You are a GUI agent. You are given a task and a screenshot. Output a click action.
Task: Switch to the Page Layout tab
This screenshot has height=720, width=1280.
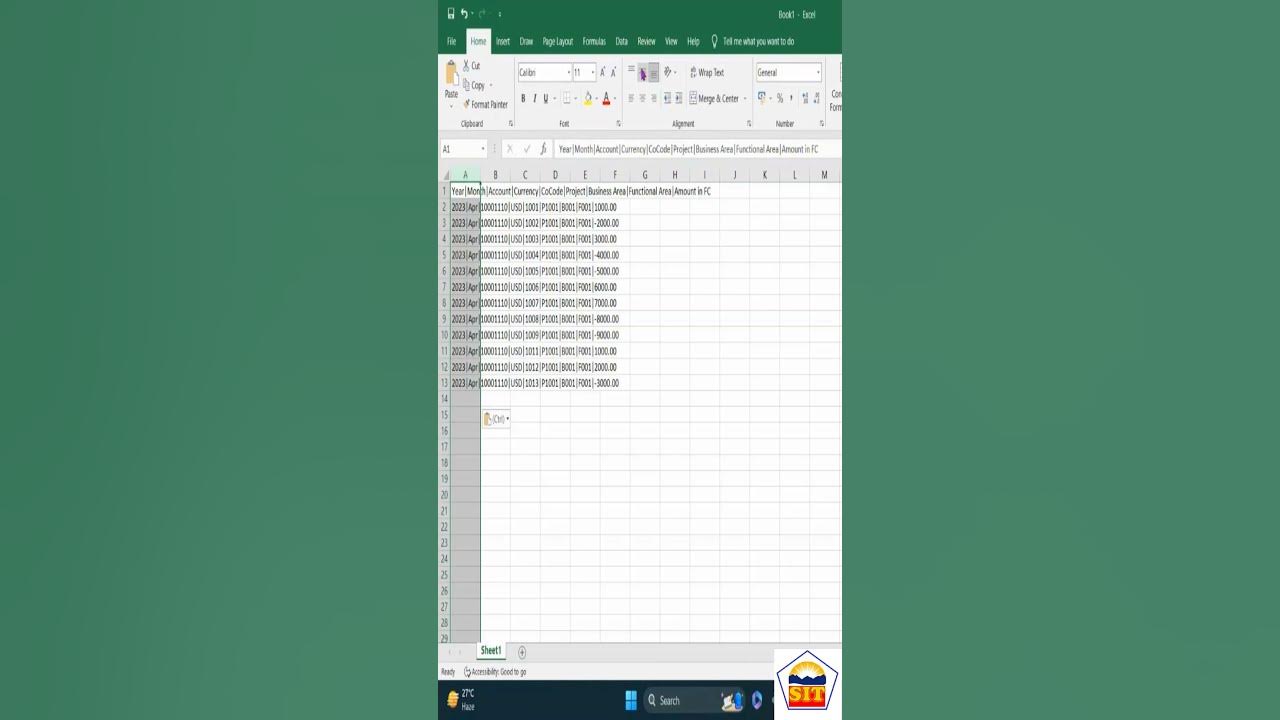pos(558,41)
